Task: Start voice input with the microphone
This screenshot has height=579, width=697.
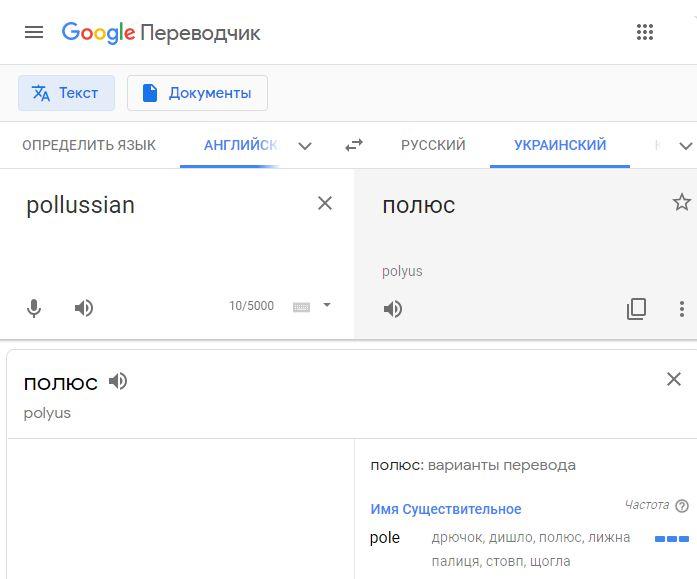Action: (34, 308)
